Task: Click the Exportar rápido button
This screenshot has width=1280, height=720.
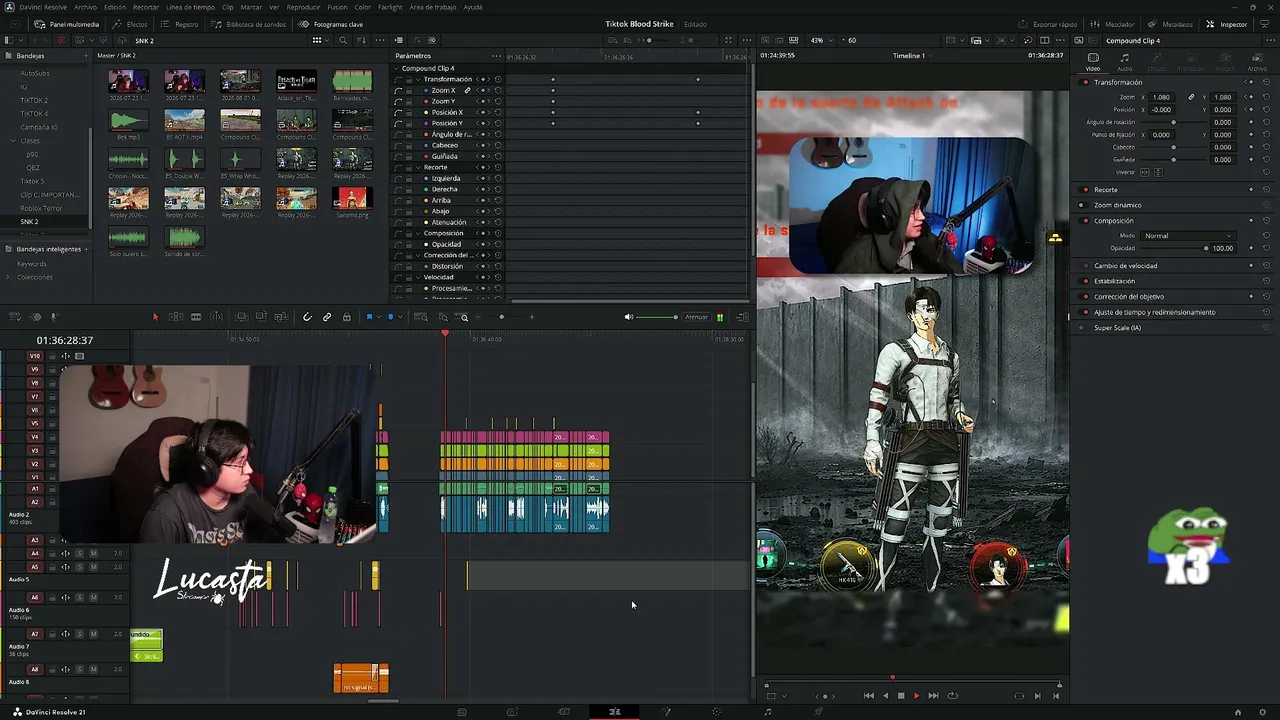Action: pos(1048,24)
